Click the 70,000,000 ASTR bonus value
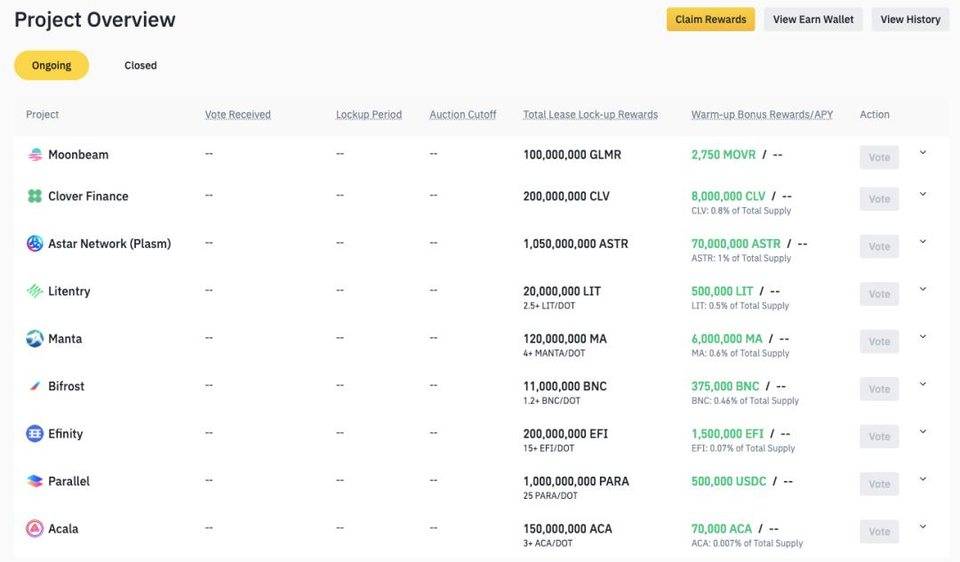 (x=736, y=244)
